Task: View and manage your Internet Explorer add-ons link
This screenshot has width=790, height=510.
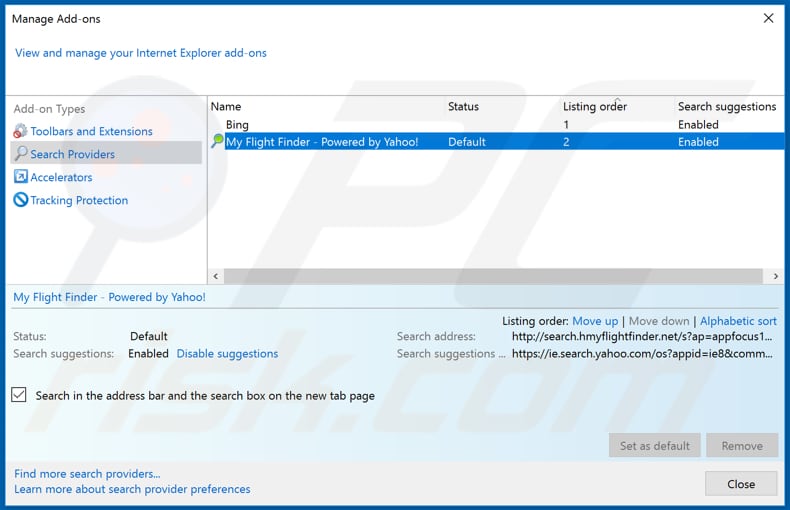Action: point(141,53)
